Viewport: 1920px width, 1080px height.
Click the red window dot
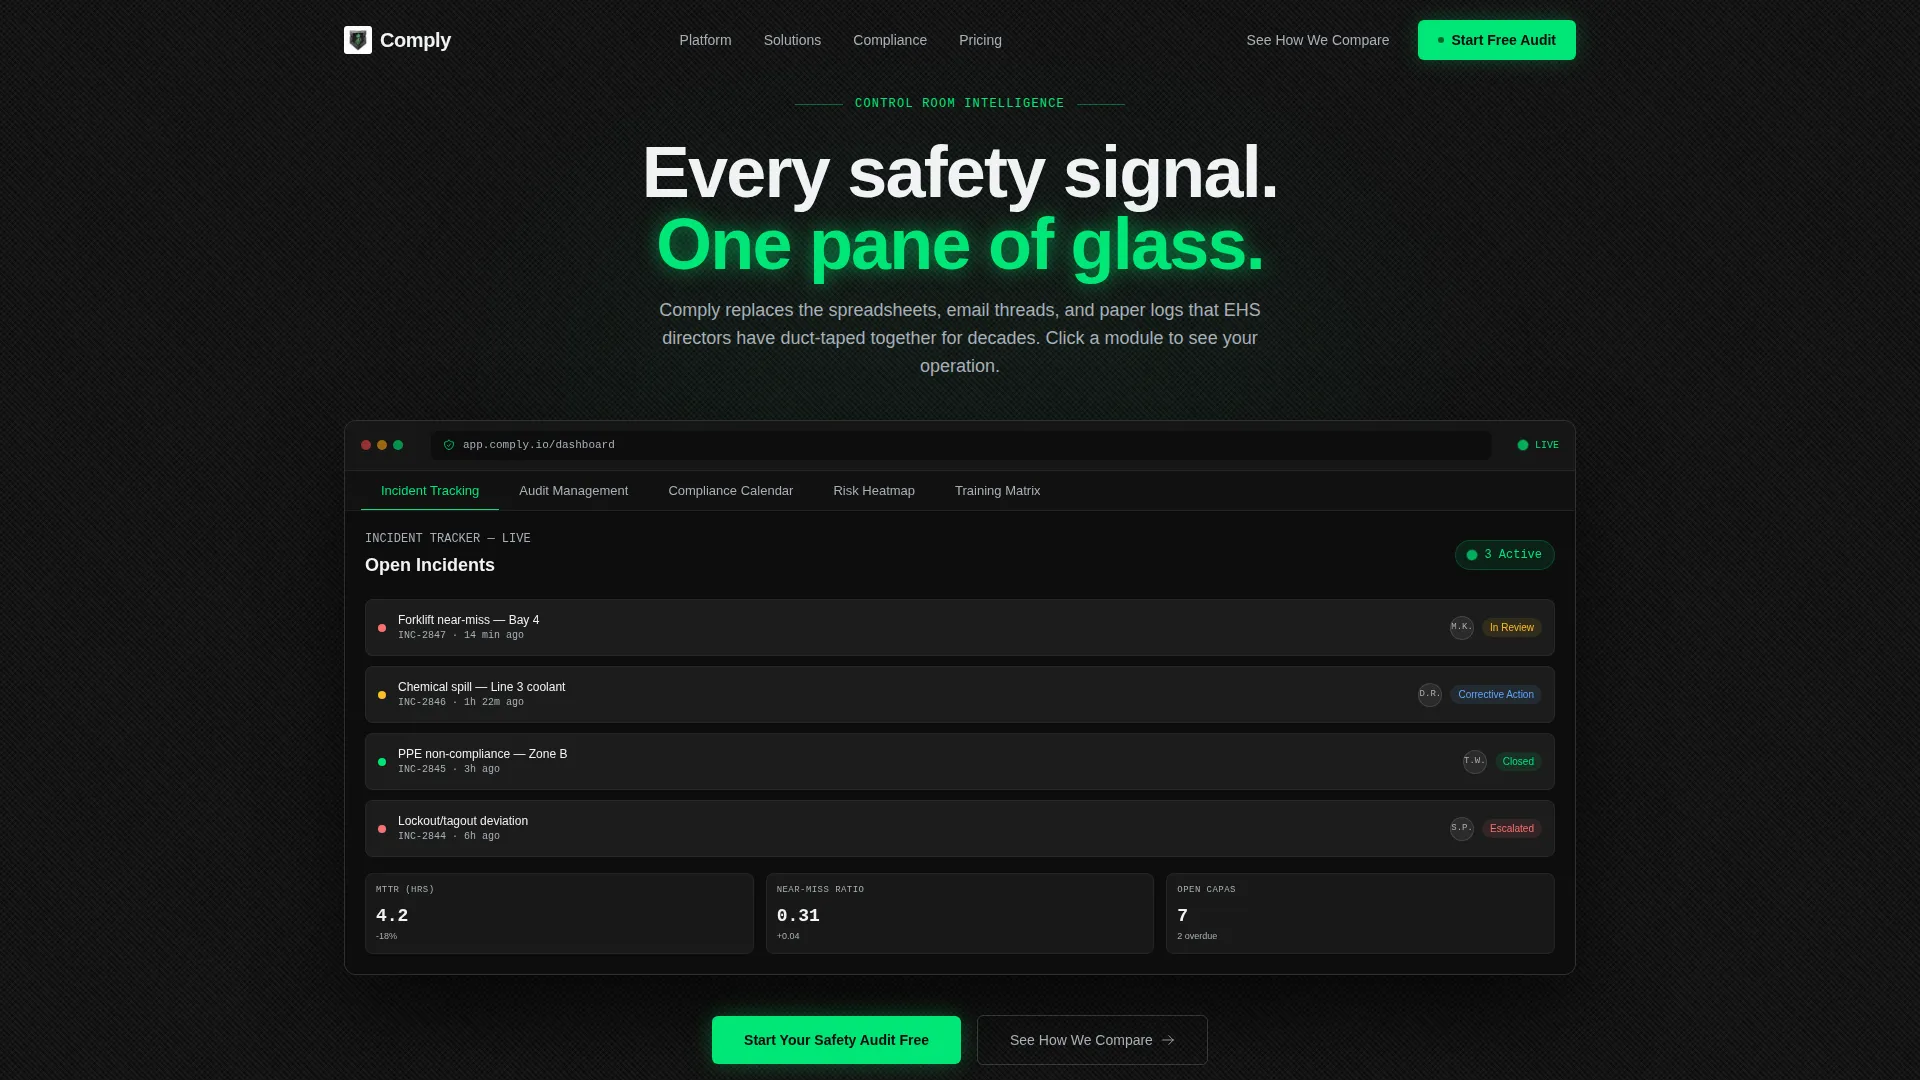tap(366, 445)
